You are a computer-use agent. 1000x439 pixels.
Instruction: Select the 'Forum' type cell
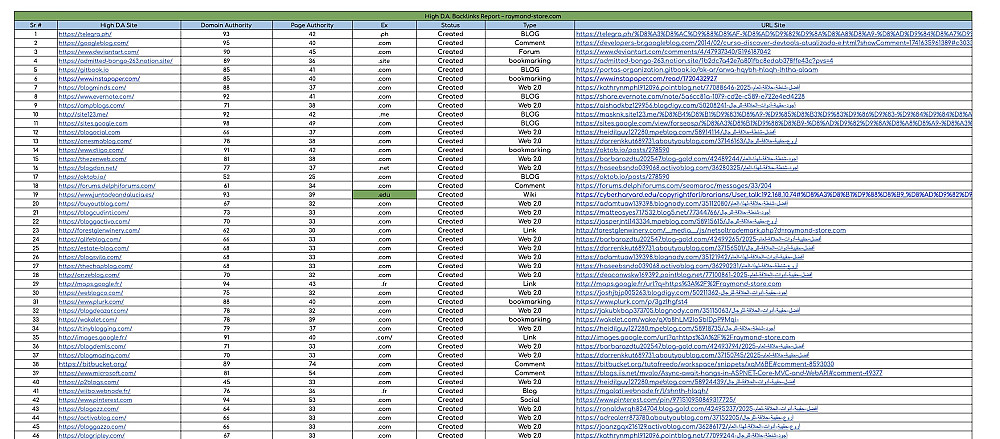click(x=529, y=52)
